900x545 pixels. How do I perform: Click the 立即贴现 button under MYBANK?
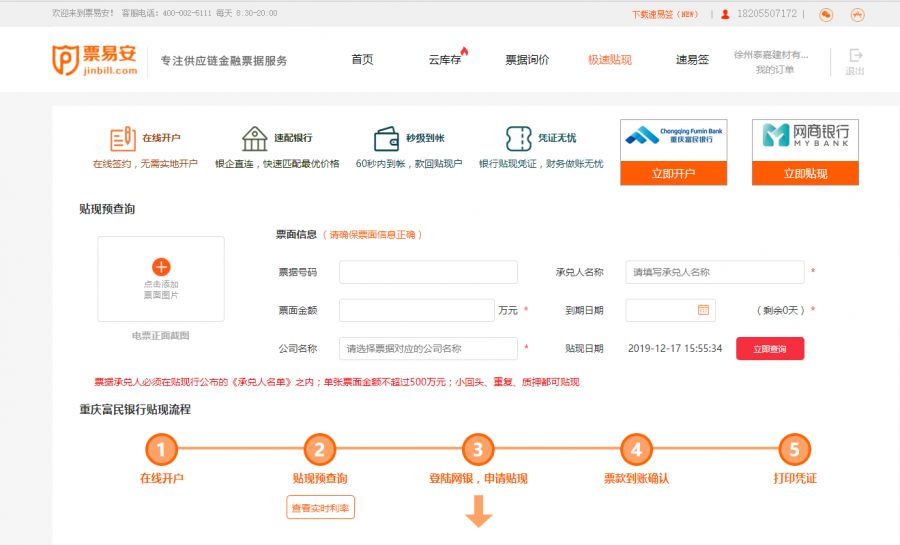coord(805,173)
